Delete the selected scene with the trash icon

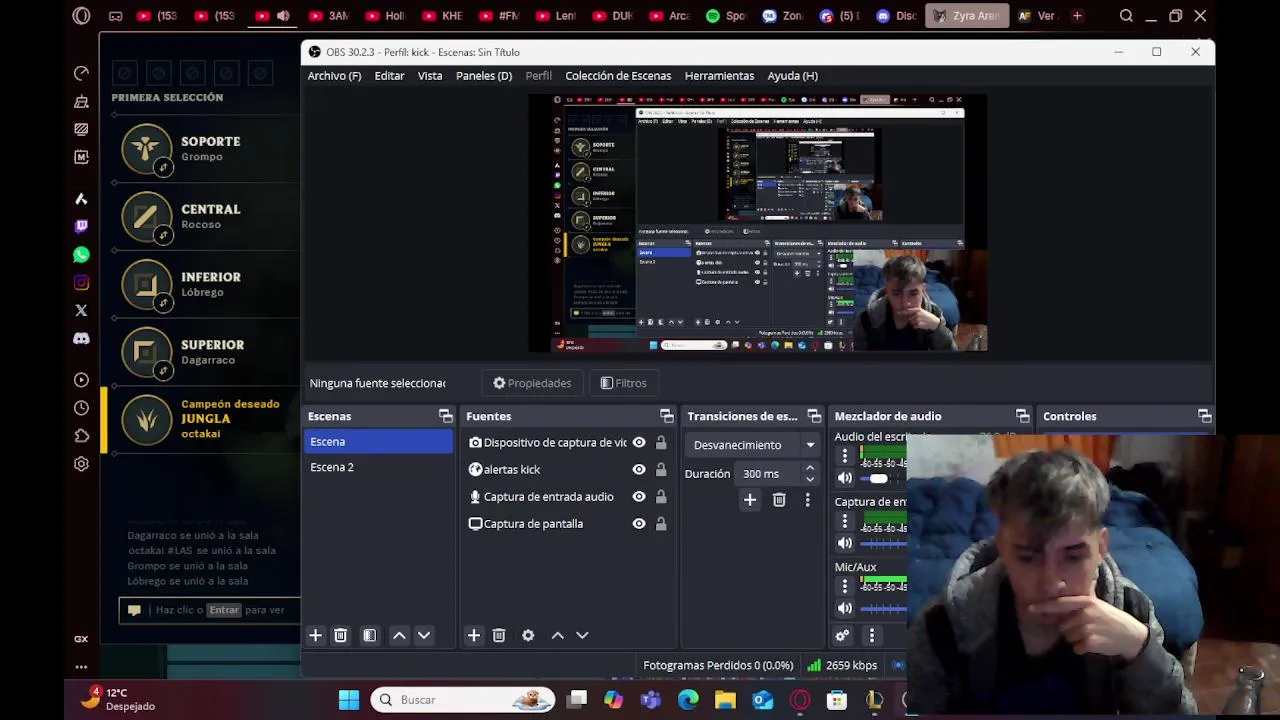pos(340,635)
